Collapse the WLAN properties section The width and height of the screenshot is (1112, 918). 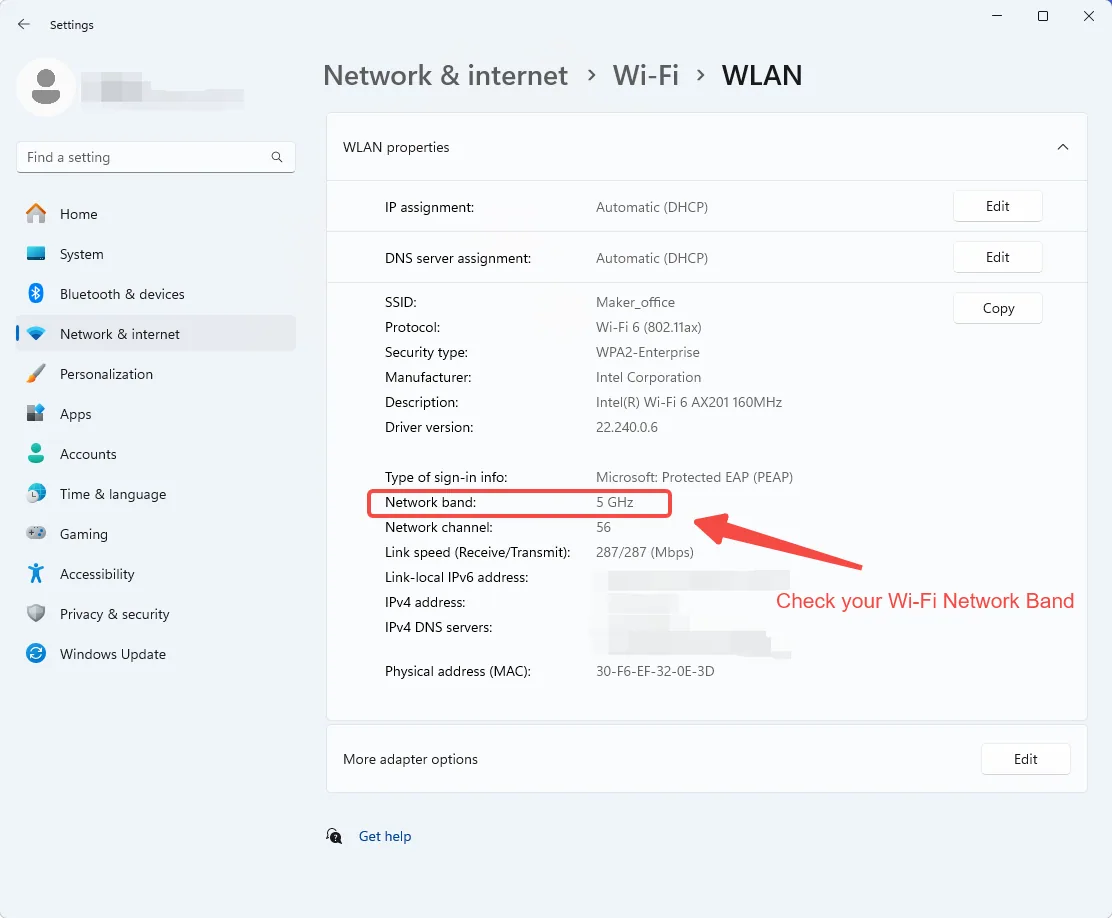1062,147
